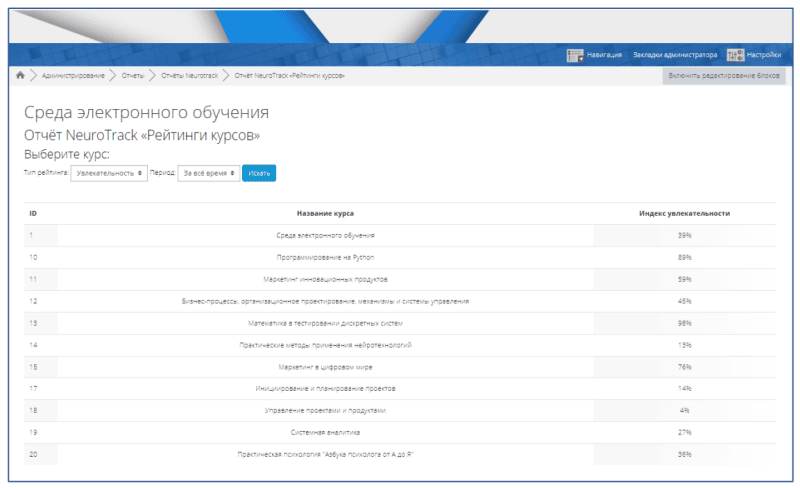Screen dimensions: 800x488
Task: Go to Администрирование breadcrumb
Action: coord(73,76)
